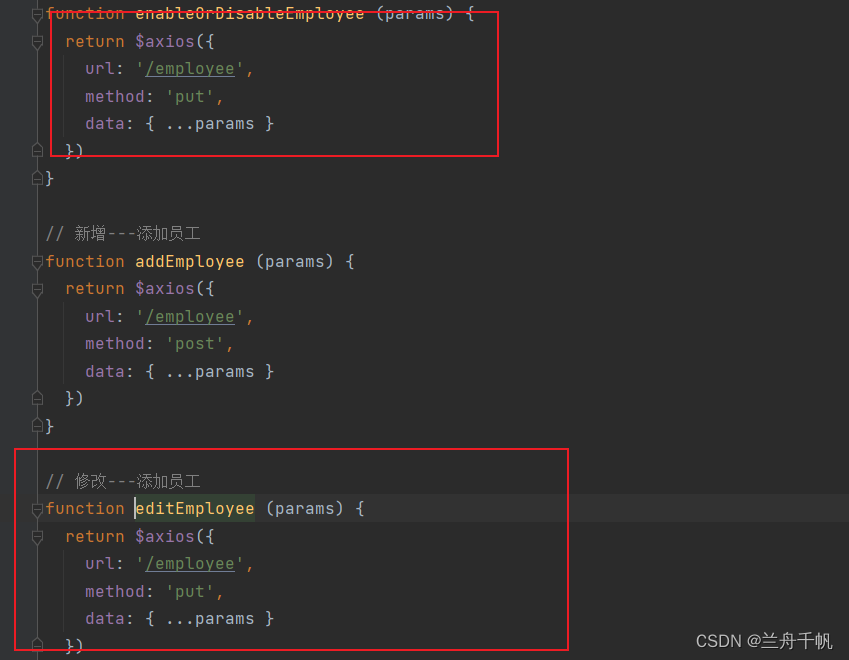Click the addEmployee function name

189,262
